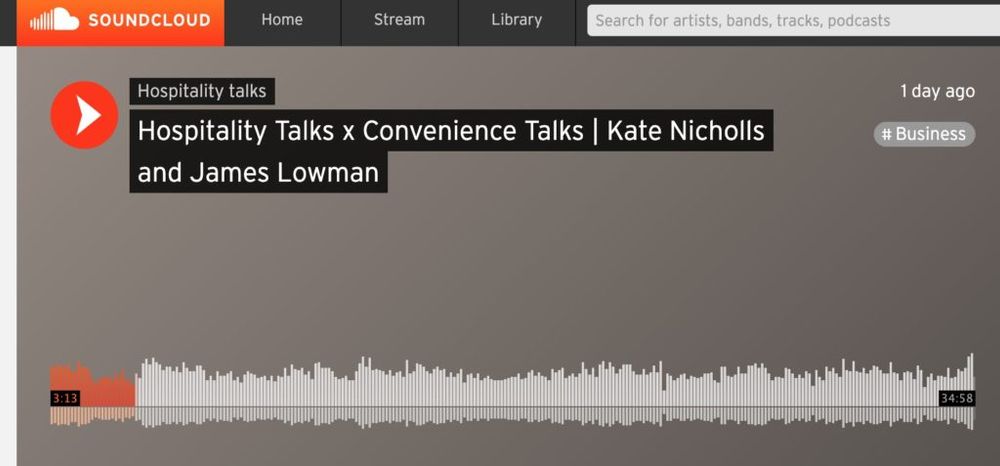The width and height of the screenshot is (1000, 466).
Task: Click 'and James Lowman' title line
Action: [x=258, y=172]
